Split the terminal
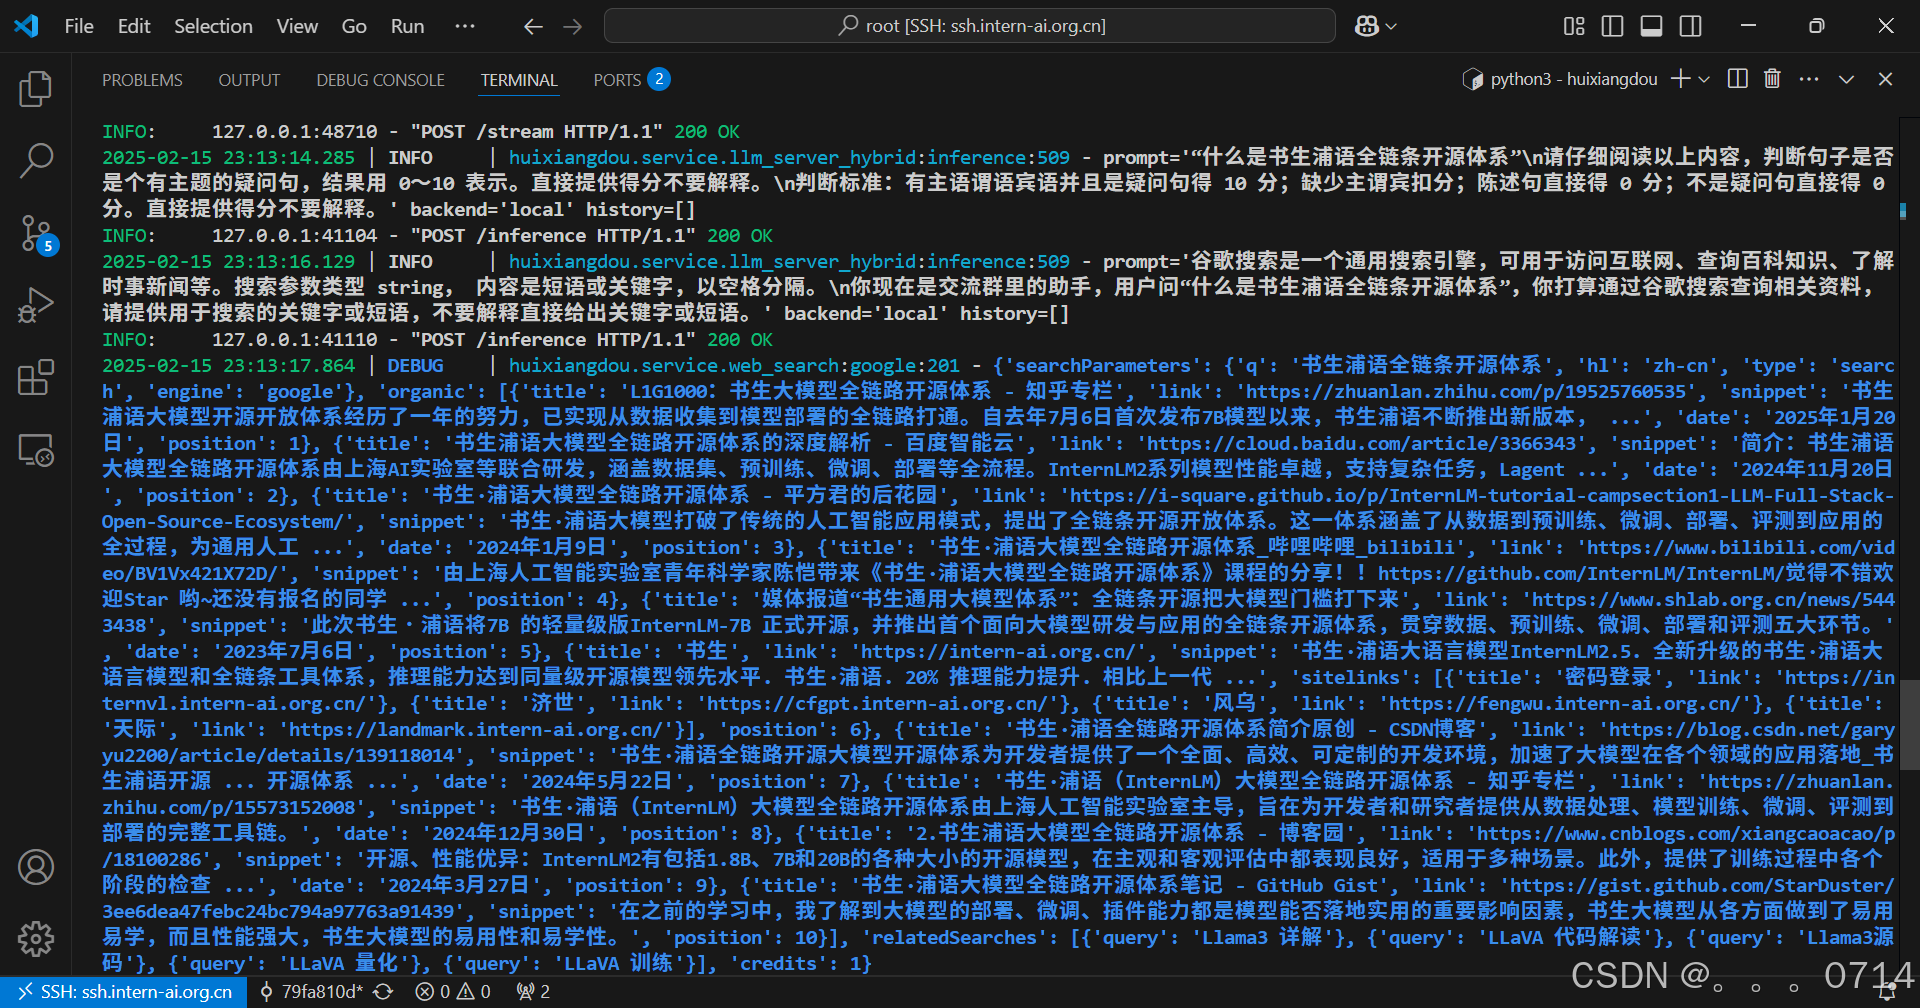This screenshot has height=1008, width=1920. coord(1738,79)
